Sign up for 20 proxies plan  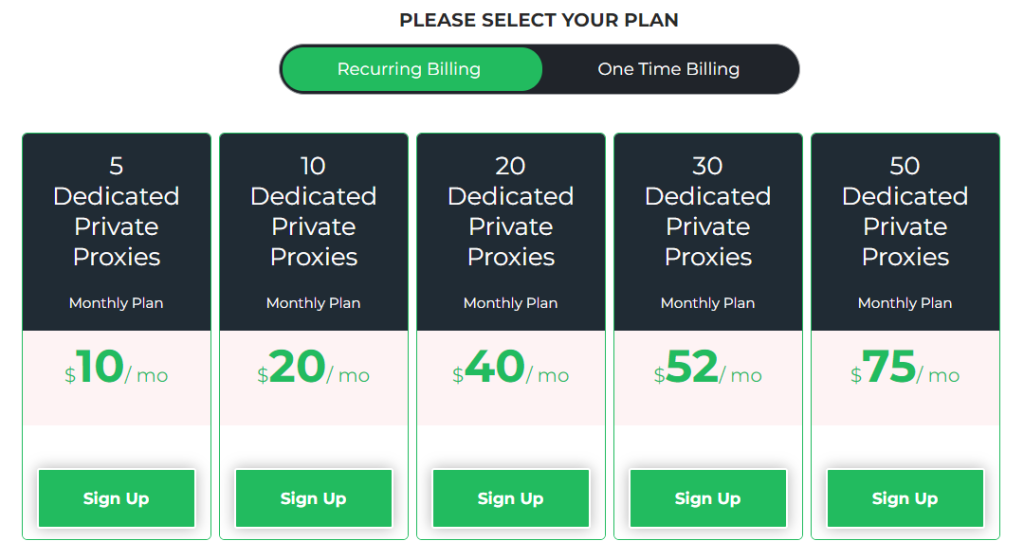[x=510, y=498]
